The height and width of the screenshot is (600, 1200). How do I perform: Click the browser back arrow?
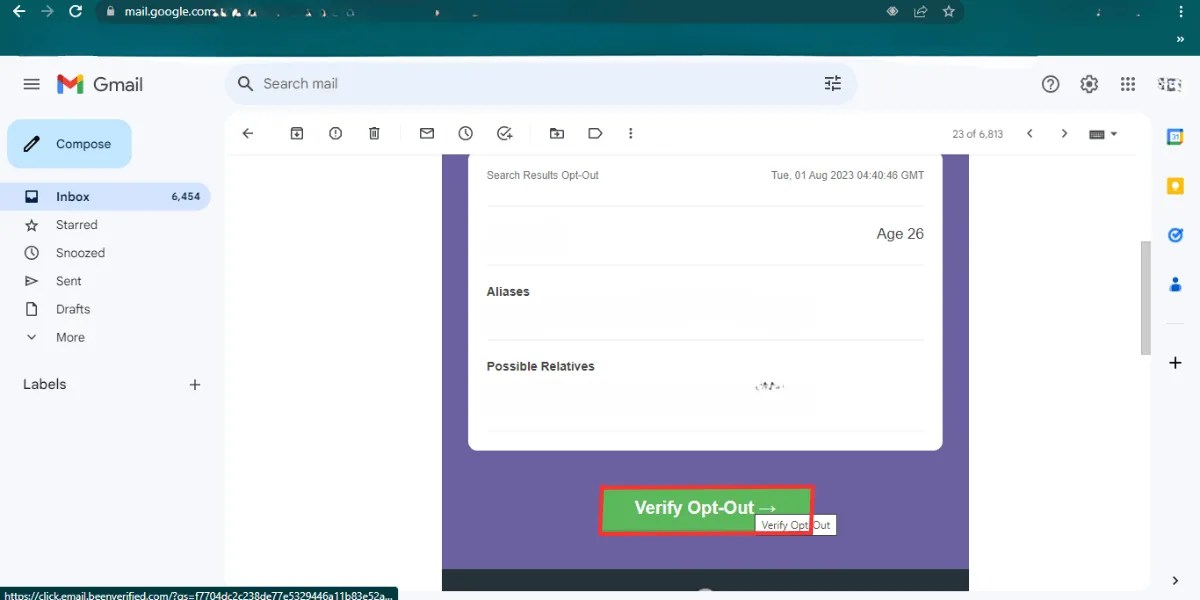(18, 12)
